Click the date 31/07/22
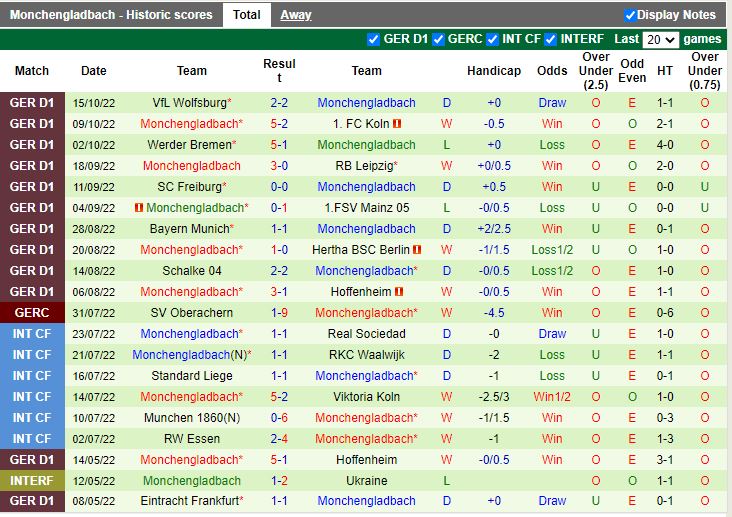 pos(93,313)
